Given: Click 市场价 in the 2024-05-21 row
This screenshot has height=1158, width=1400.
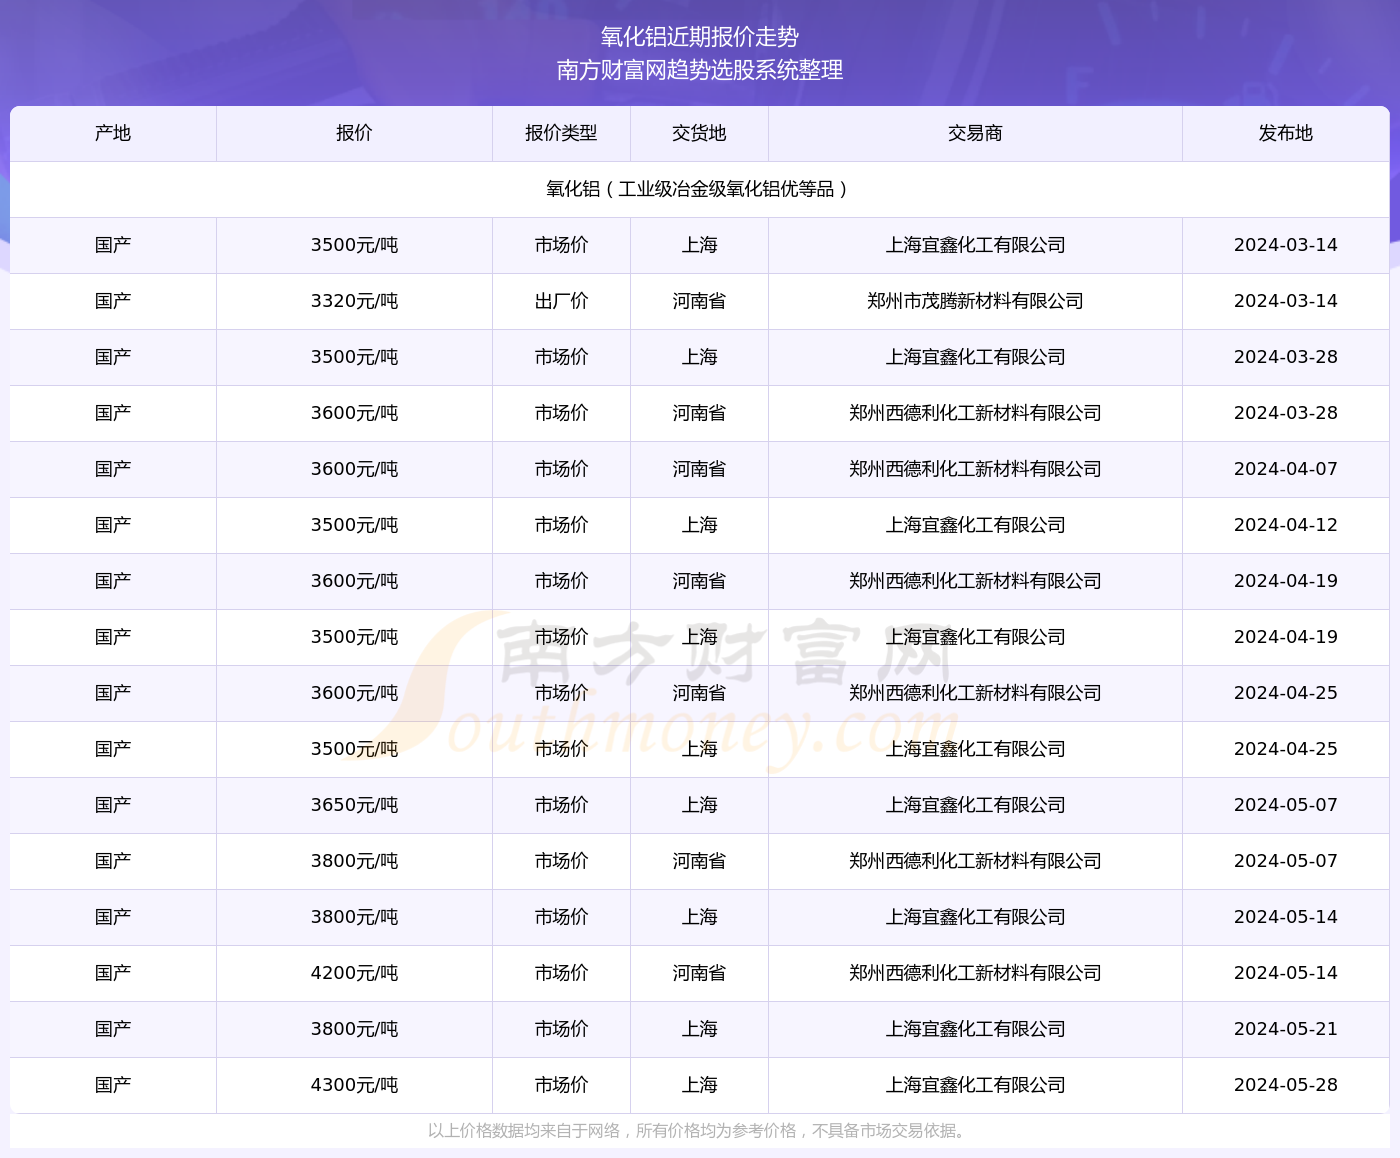Looking at the screenshot, I should coord(561,1029).
